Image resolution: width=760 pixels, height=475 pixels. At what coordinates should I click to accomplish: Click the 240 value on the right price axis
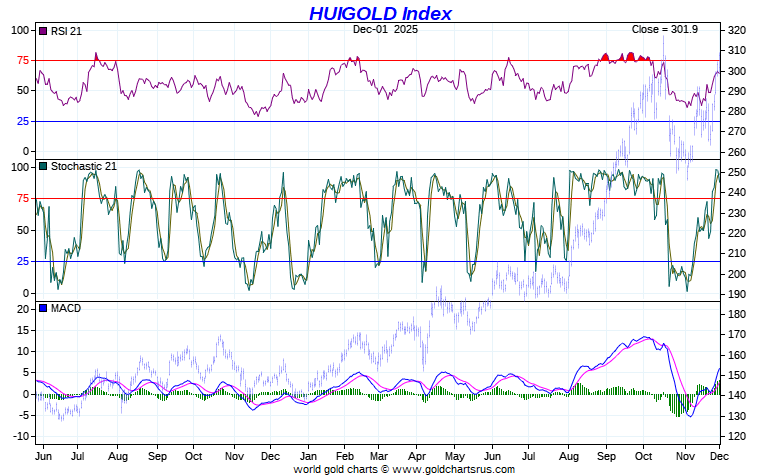[x=737, y=192]
